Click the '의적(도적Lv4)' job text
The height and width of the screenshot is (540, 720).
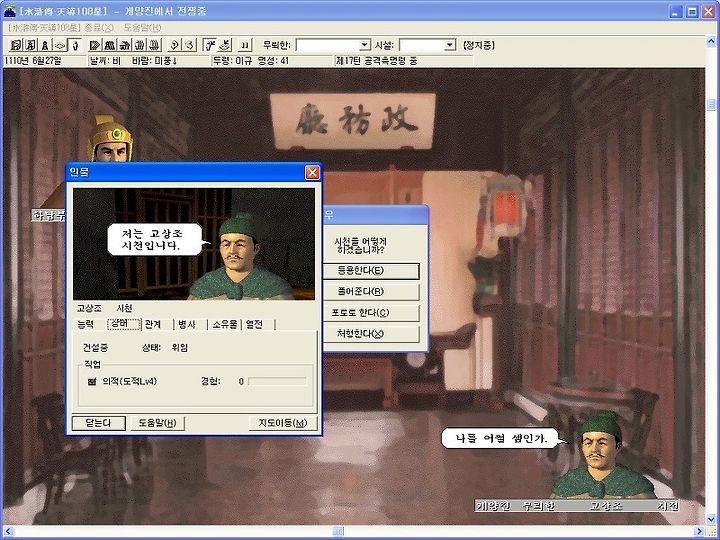(129, 381)
